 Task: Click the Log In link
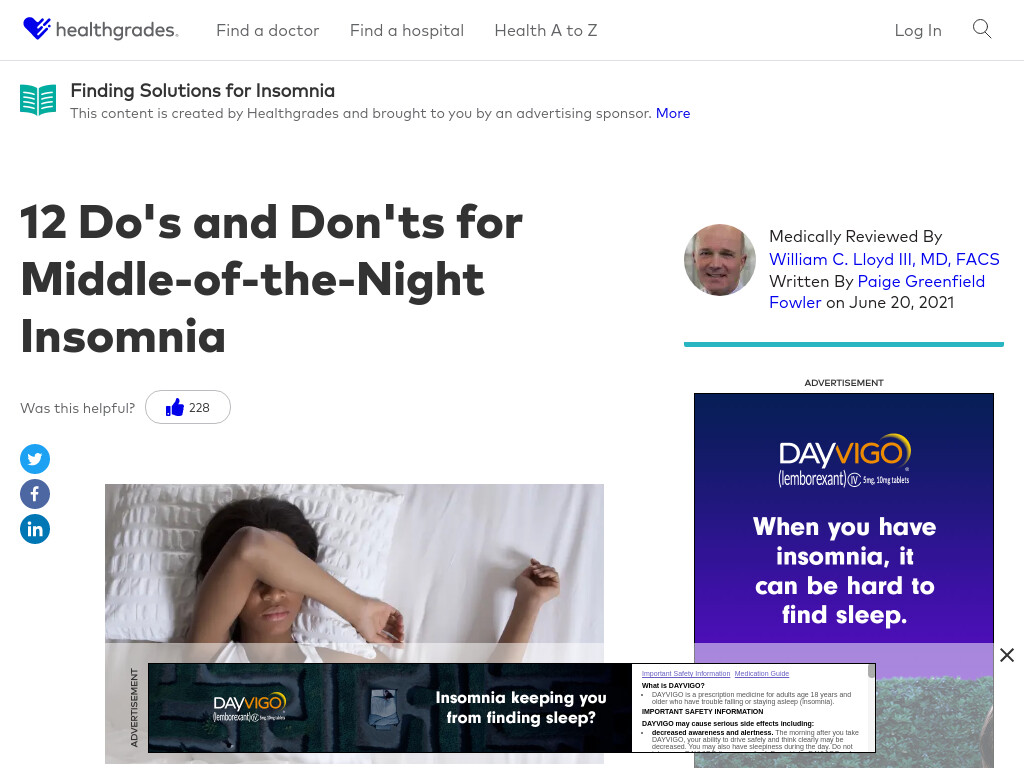pyautogui.click(x=918, y=30)
